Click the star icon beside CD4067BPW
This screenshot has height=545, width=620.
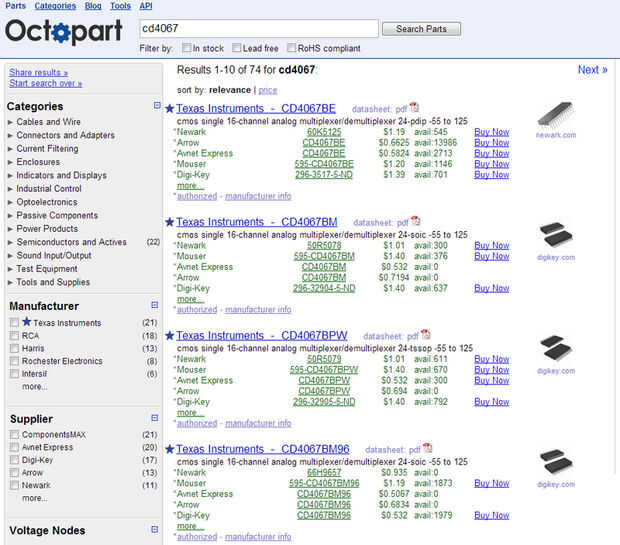click(x=170, y=335)
